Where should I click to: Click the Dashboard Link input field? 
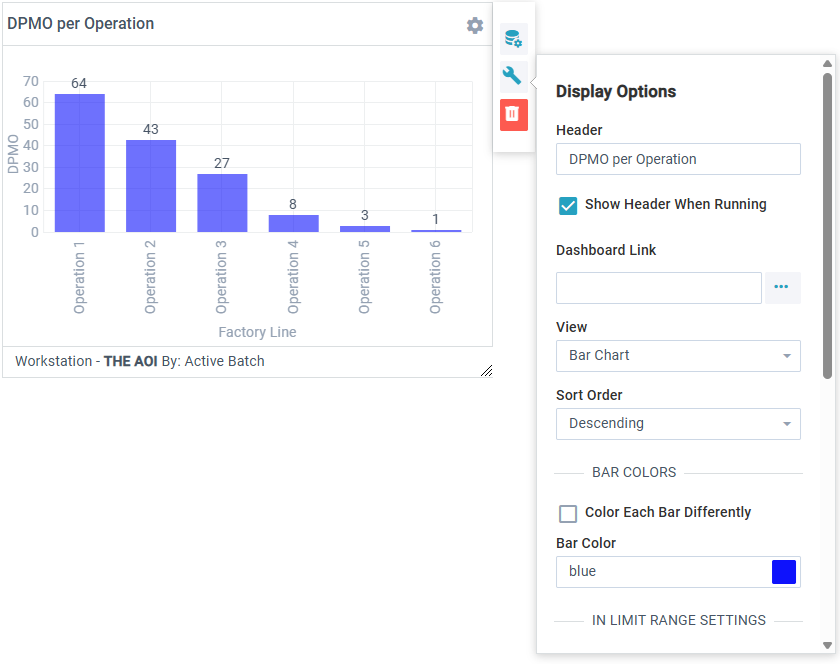click(x=658, y=288)
